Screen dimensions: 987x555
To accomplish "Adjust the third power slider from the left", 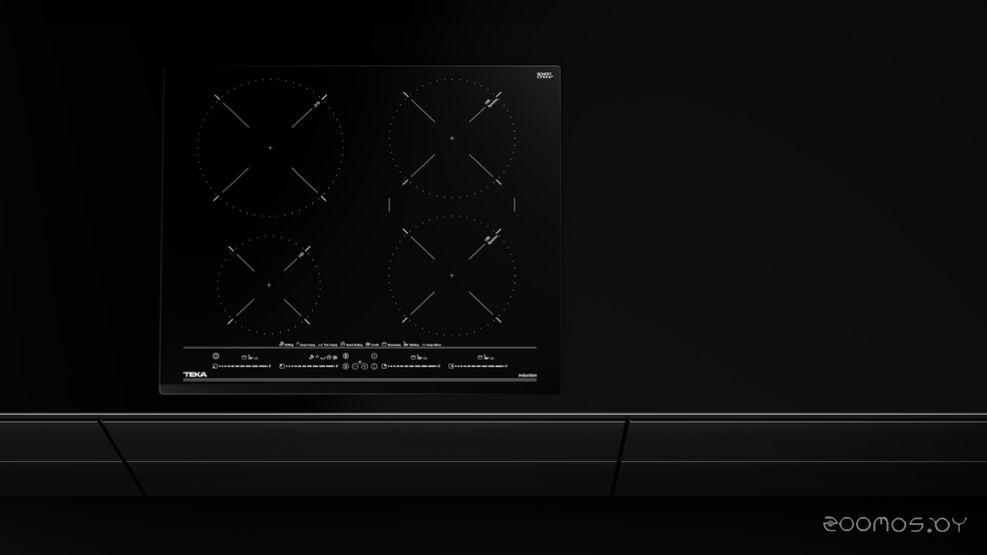I will pyautogui.click(x=414, y=366).
